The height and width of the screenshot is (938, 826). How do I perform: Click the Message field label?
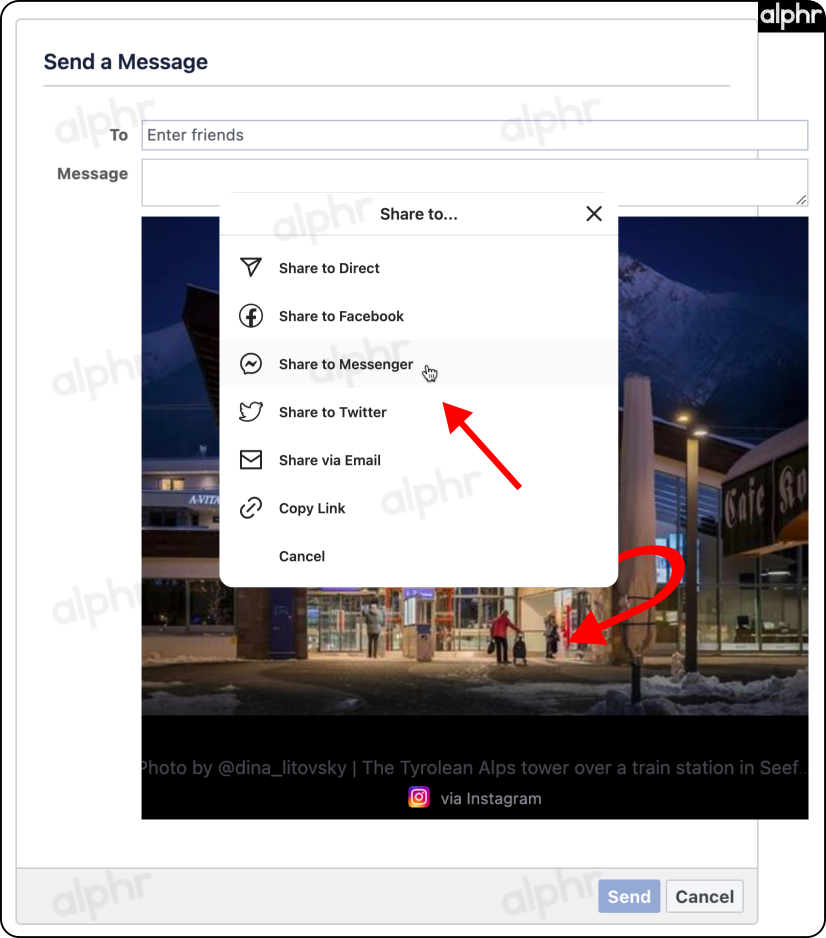(93, 173)
